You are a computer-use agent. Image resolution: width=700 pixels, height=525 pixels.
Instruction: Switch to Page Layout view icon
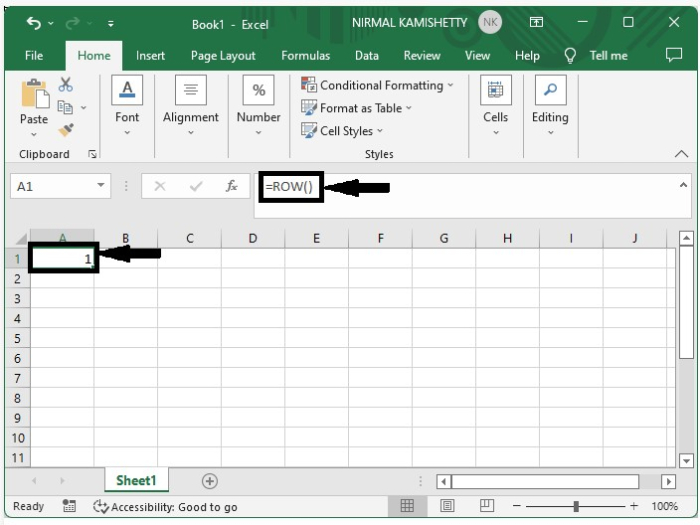click(447, 506)
